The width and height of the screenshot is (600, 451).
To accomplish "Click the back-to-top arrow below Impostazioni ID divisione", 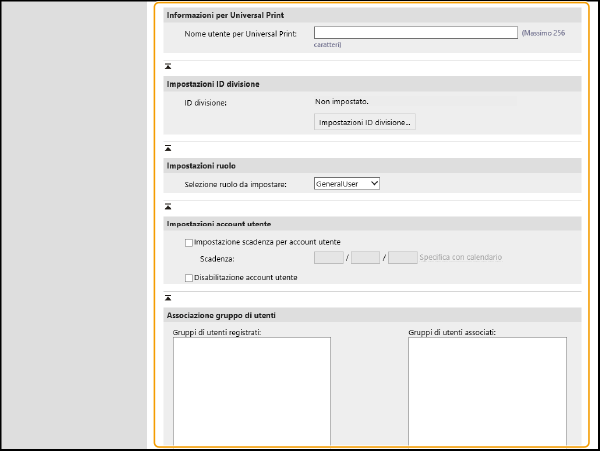I will tap(168, 147).
